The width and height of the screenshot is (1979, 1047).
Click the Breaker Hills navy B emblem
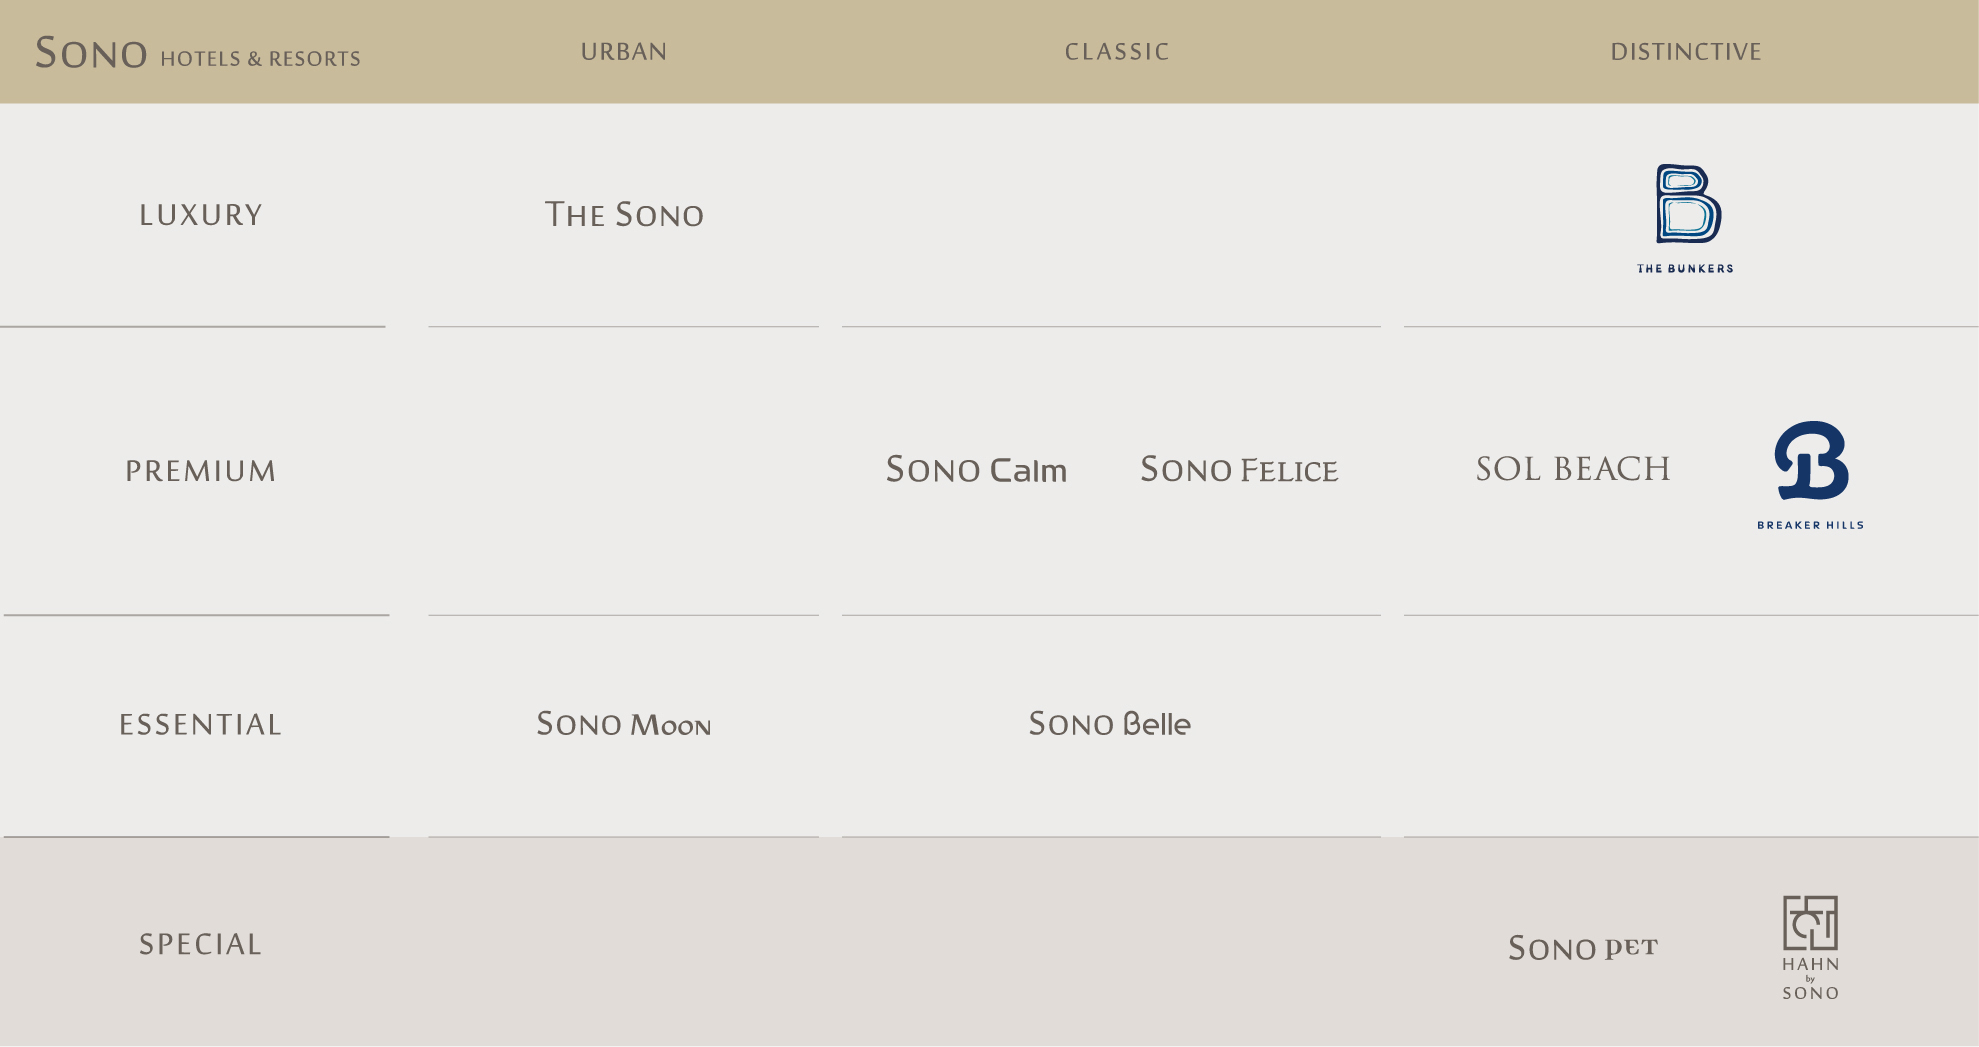[1811, 460]
